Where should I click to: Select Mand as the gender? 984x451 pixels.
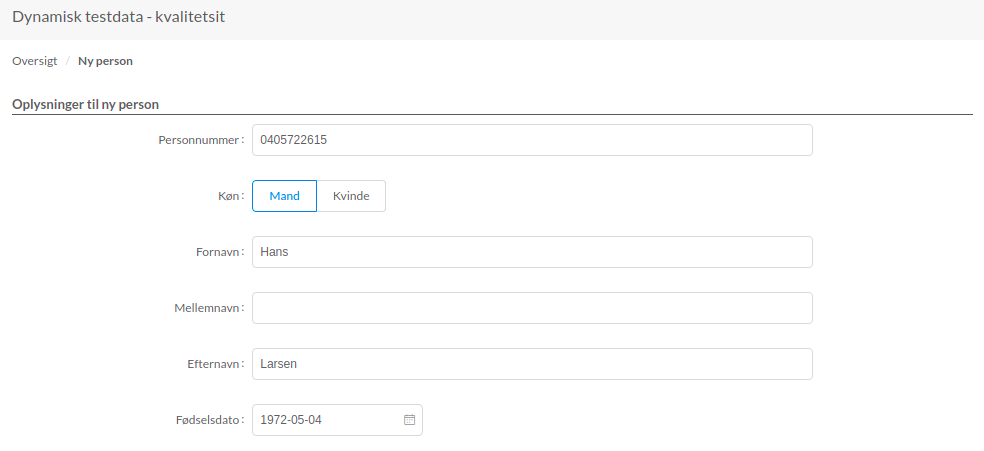(284, 196)
